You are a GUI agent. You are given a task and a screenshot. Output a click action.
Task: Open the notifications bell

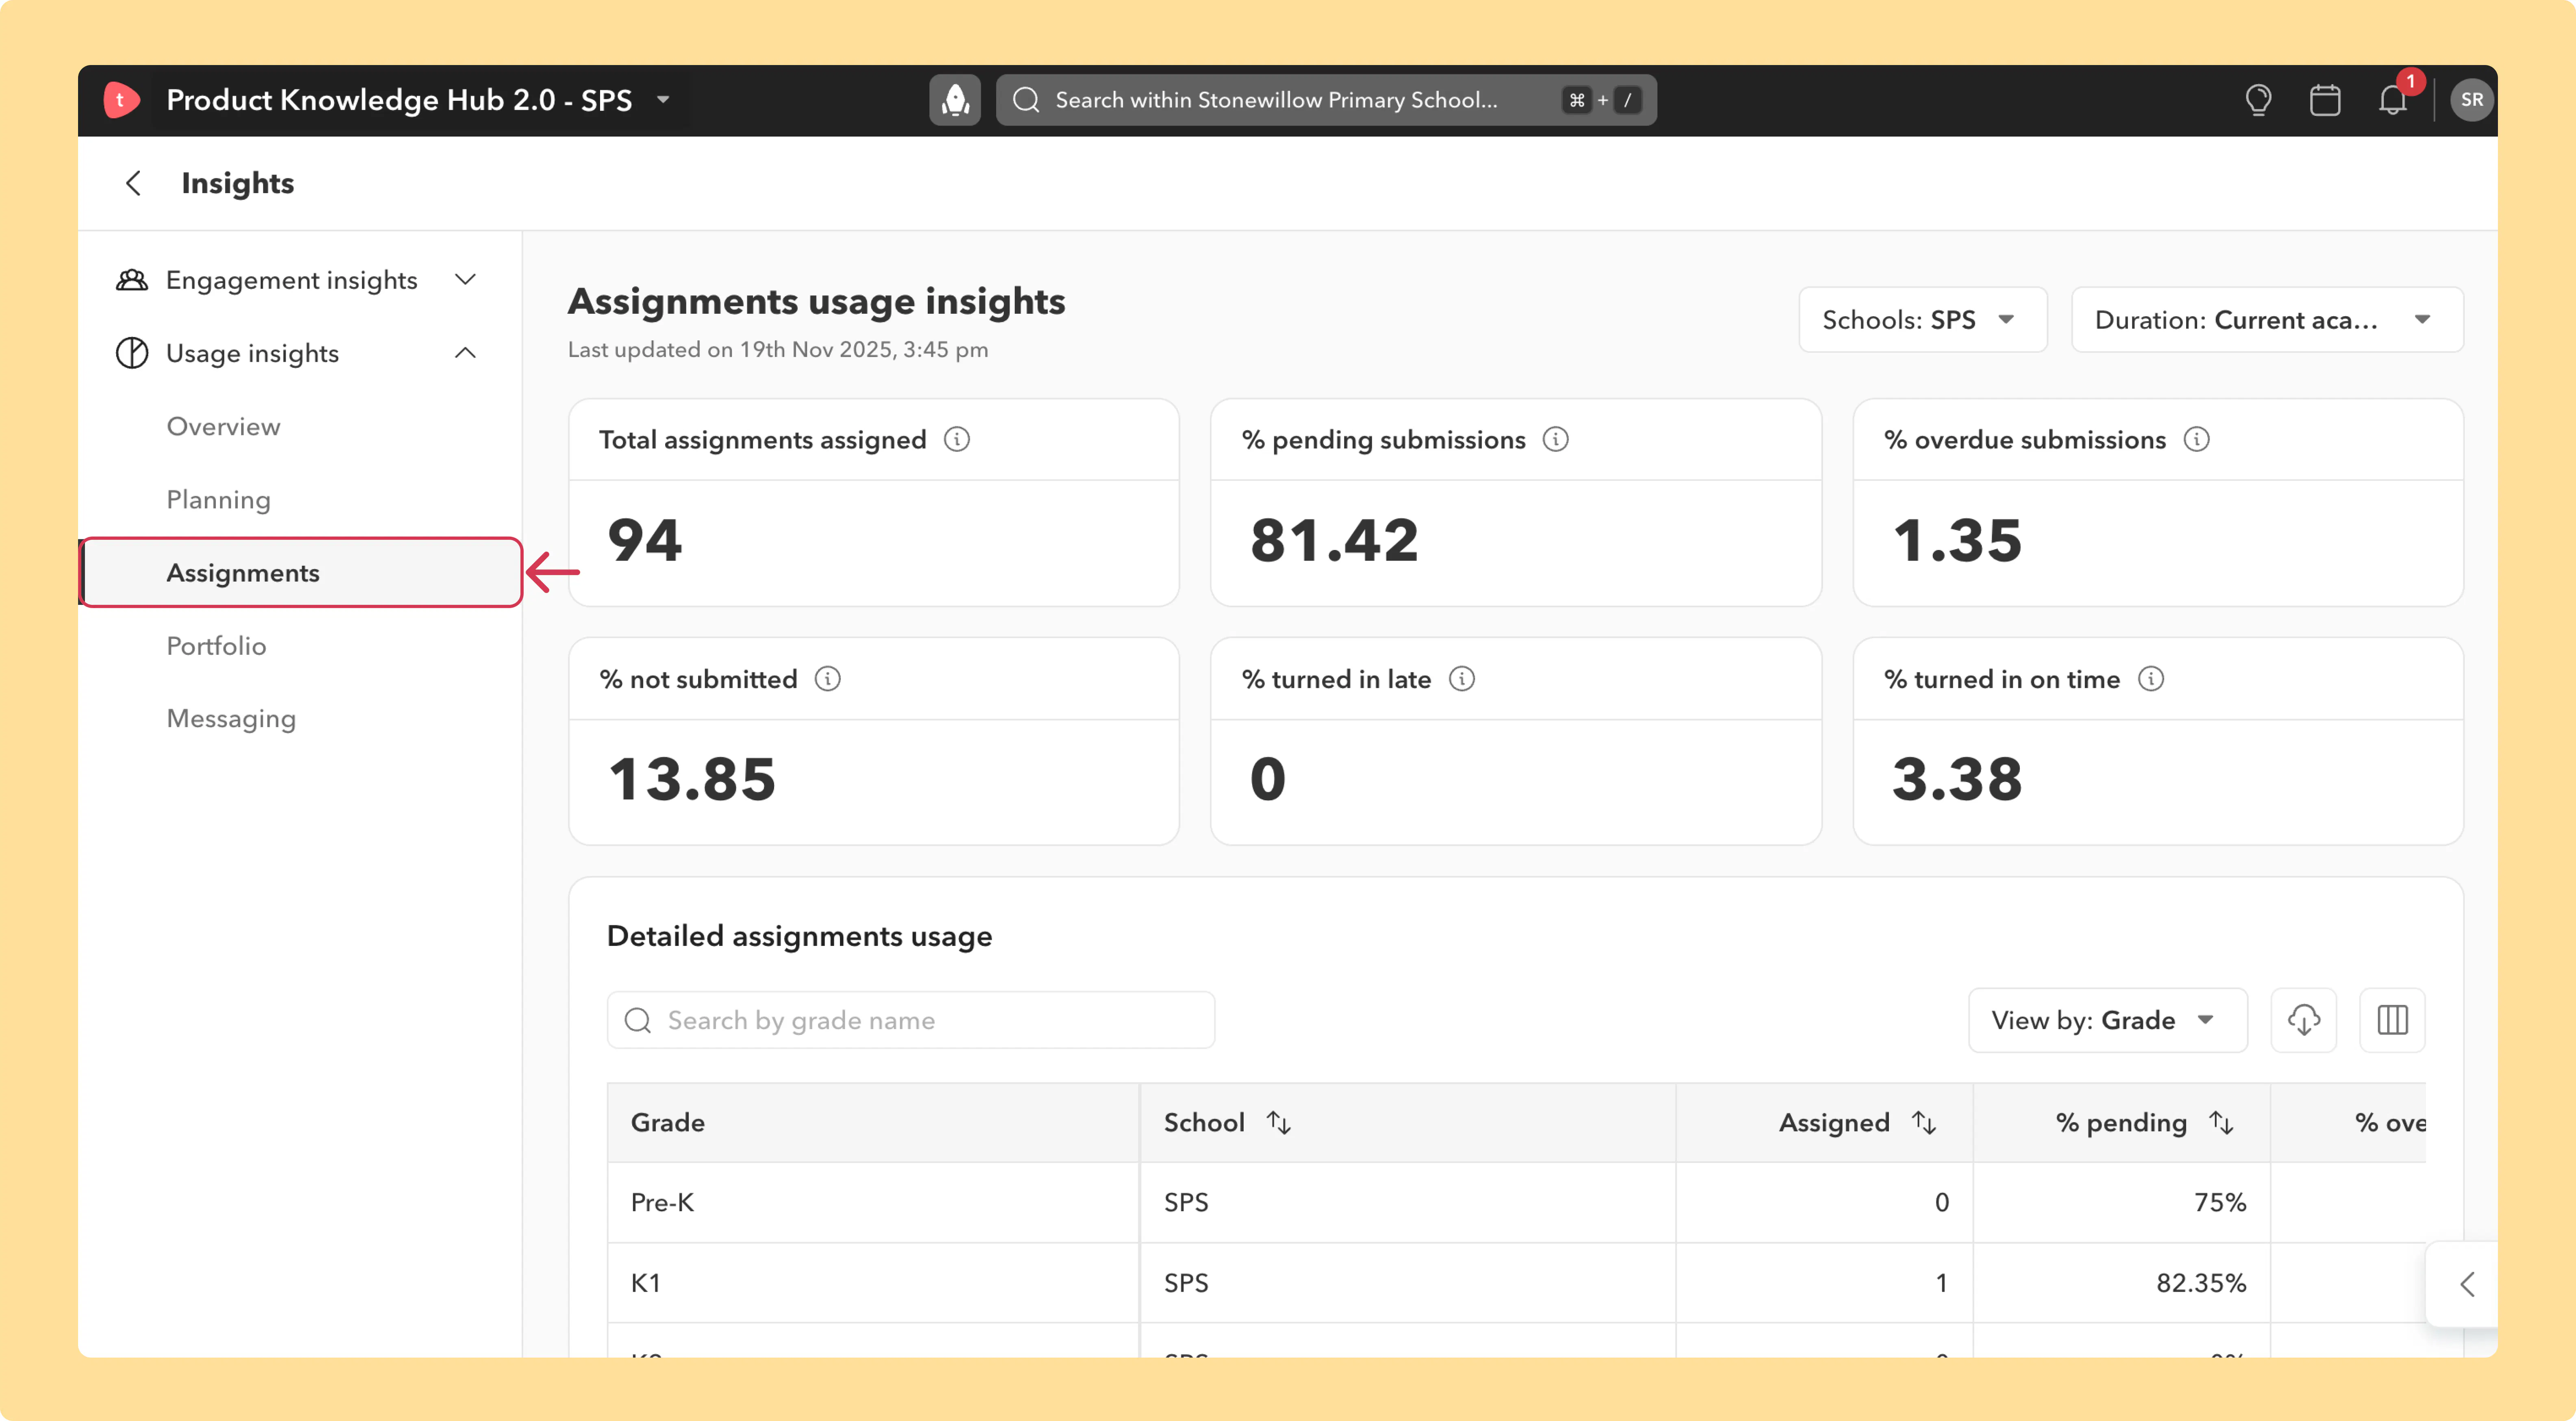click(x=2393, y=100)
